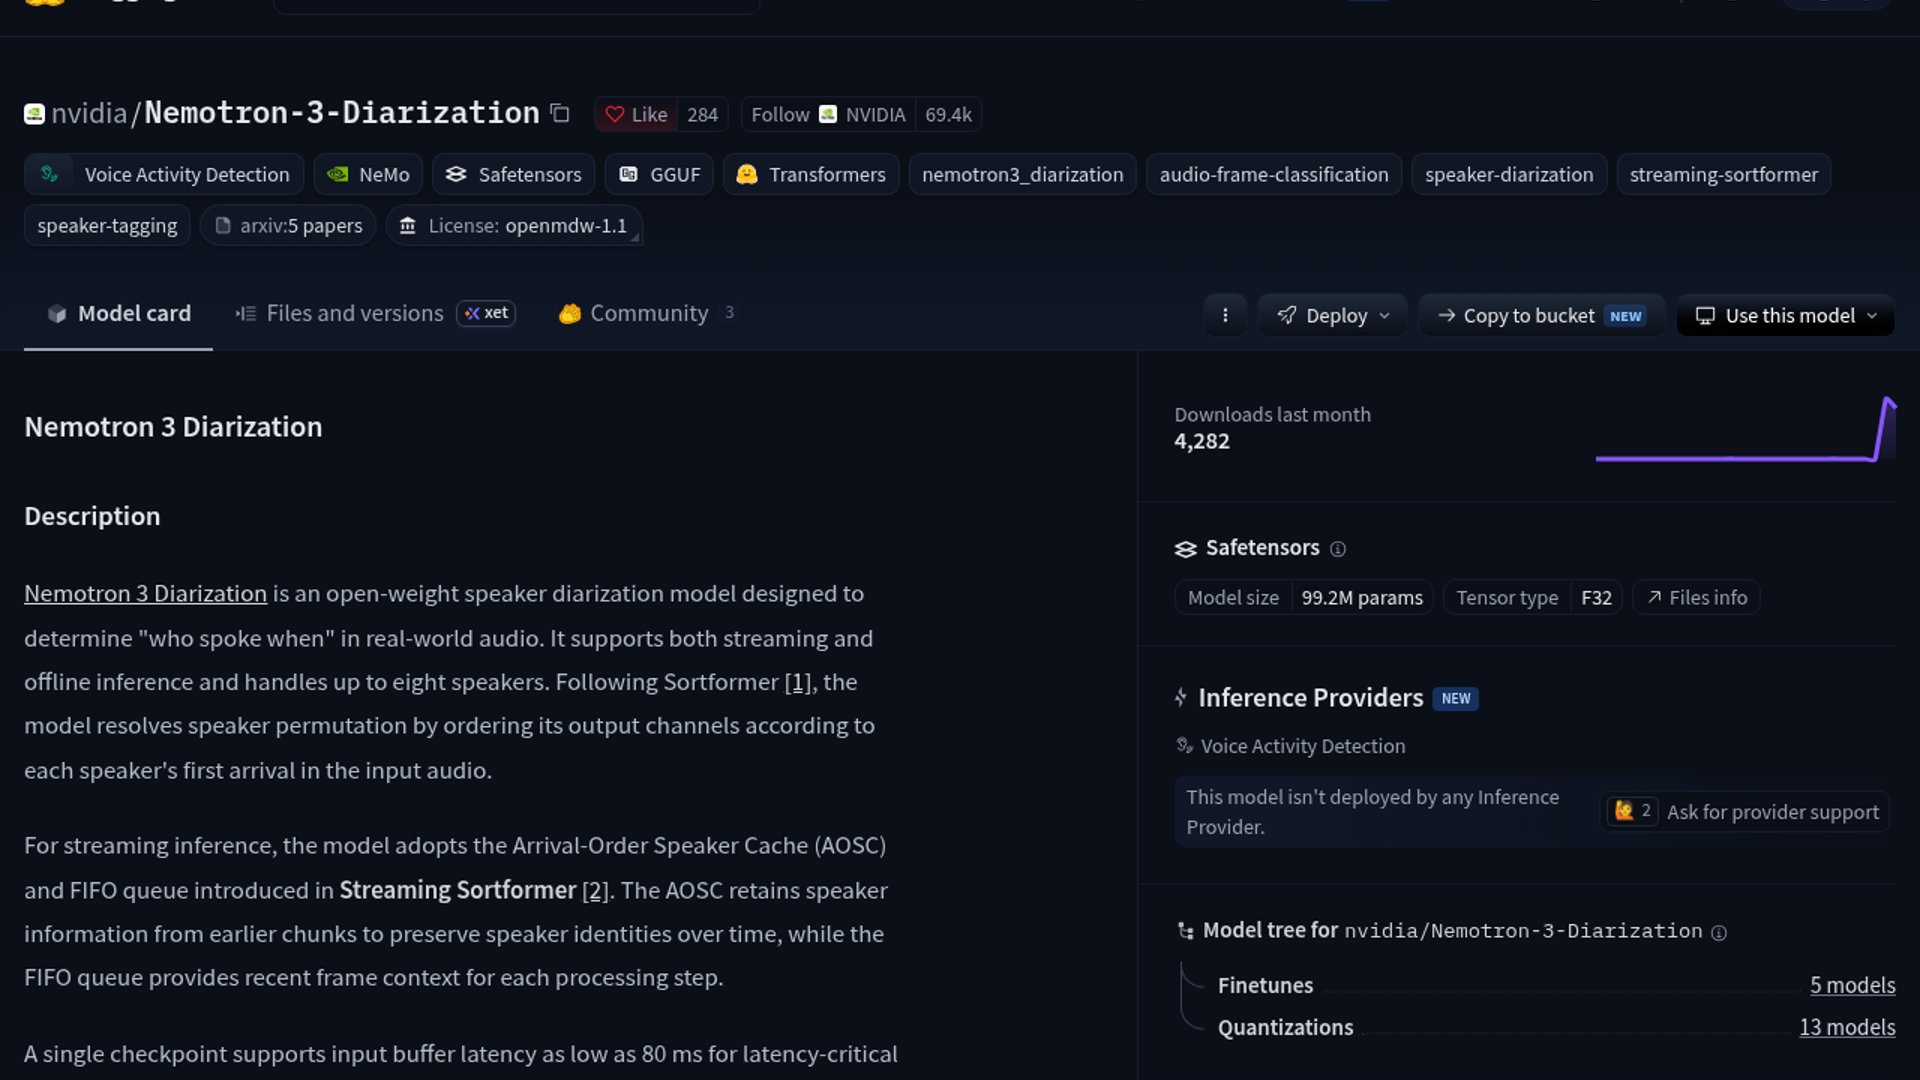The height and width of the screenshot is (1080, 1920).
Task: Click the Model tree info icon
Action: (x=1719, y=933)
